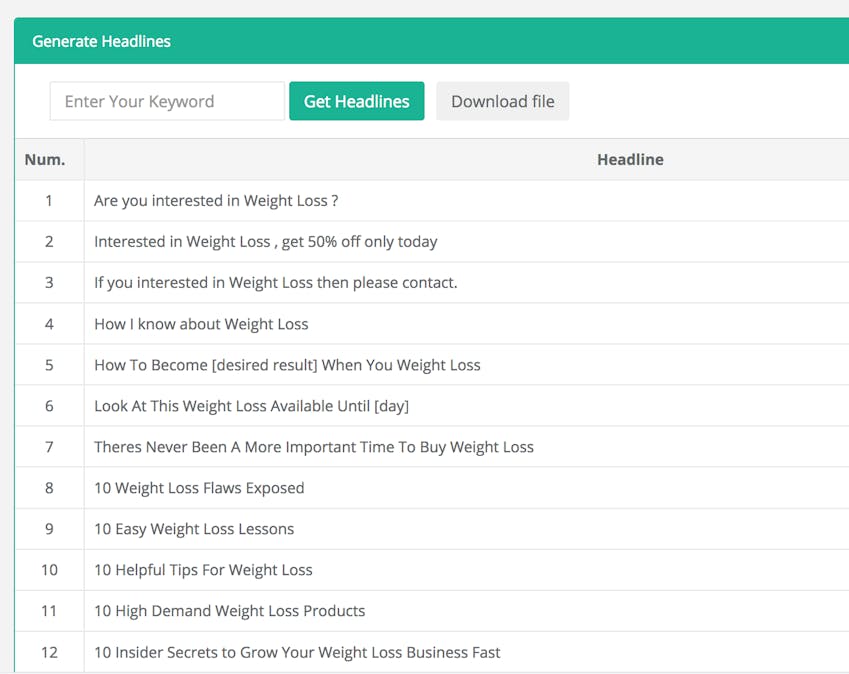Select headline "Are you interested in Weight Loss ?"
The width and height of the screenshot is (849, 674).
216,200
